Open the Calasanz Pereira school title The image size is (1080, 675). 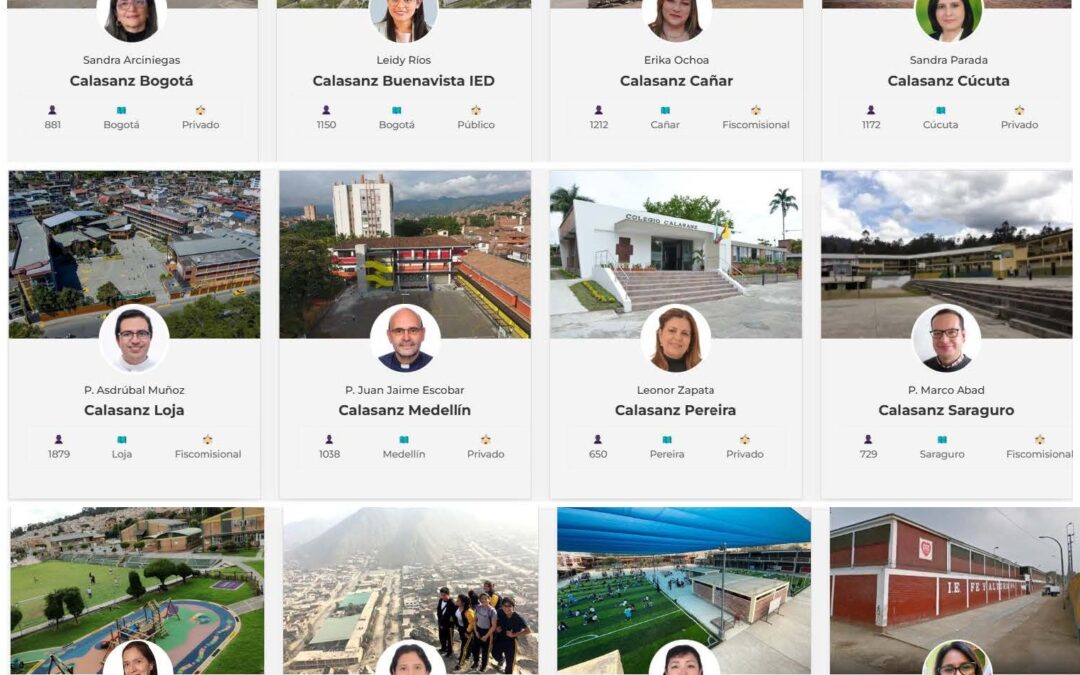click(675, 411)
